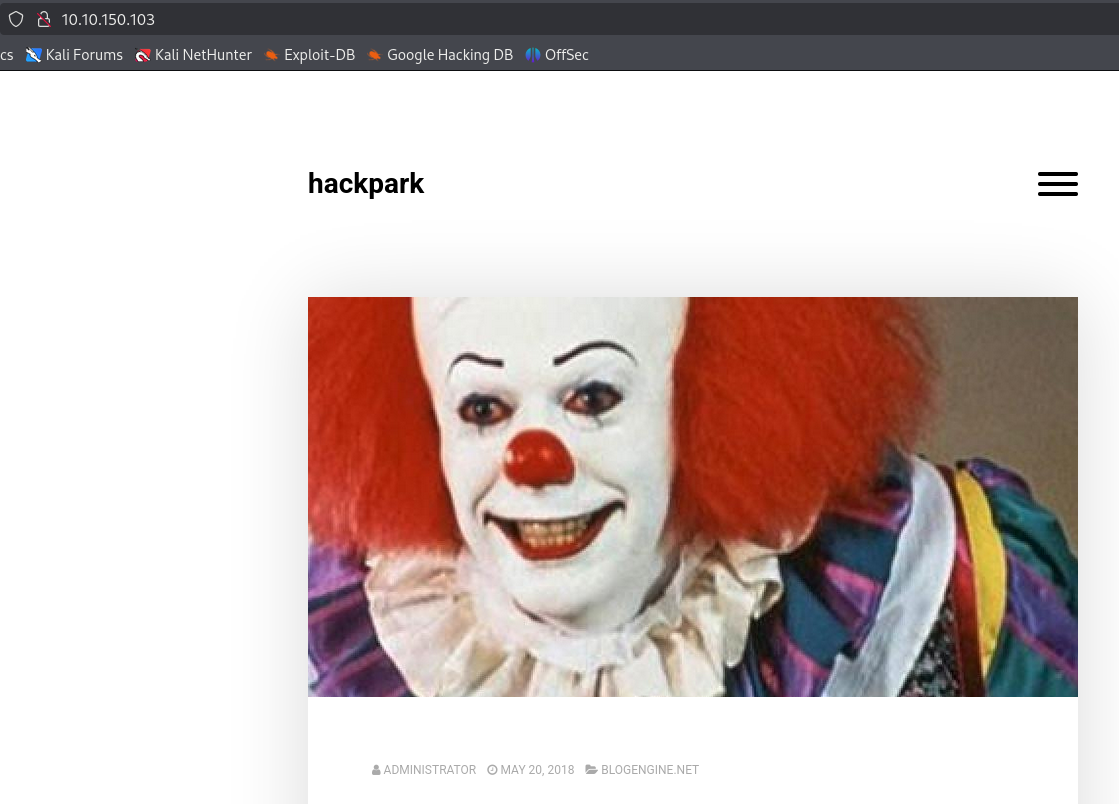The width and height of the screenshot is (1119, 804).
Task: Click the OffSec bookmark favicon
Action: pyautogui.click(x=533, y=55)
